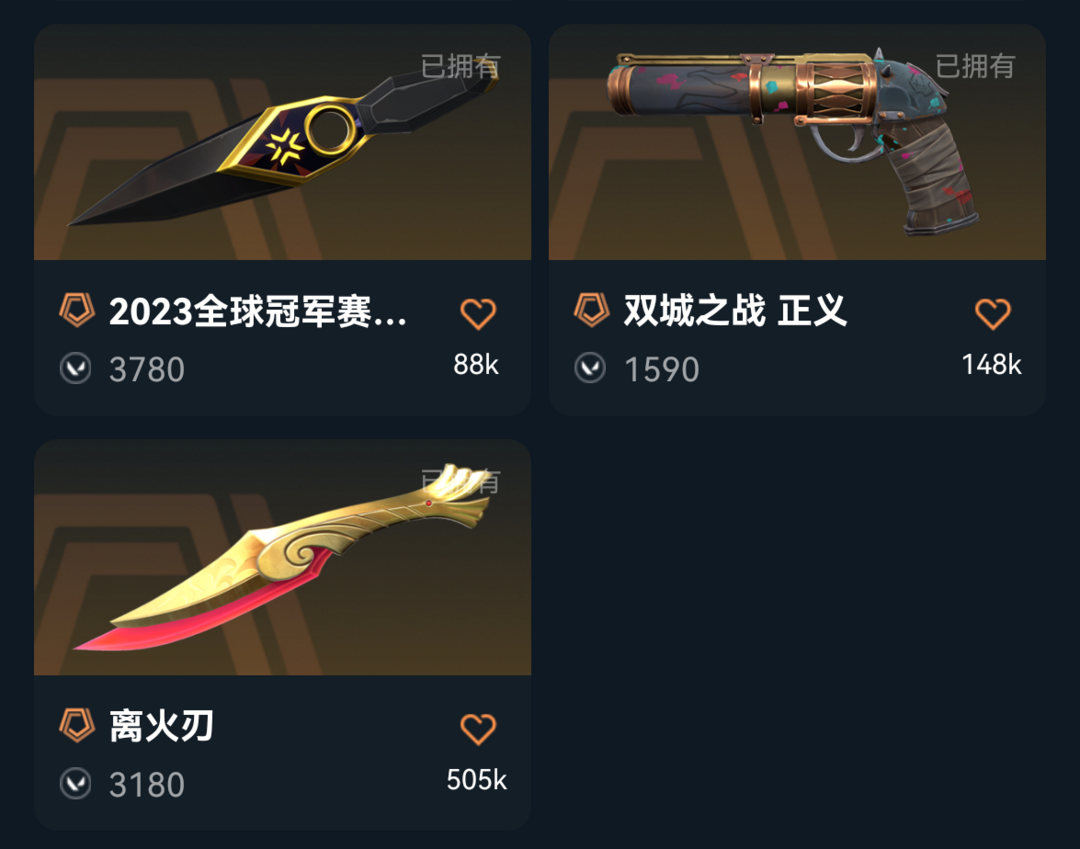Open the Arcane revolver skin image
This screenshot has height=849, width=1080.
coord(797,143)
